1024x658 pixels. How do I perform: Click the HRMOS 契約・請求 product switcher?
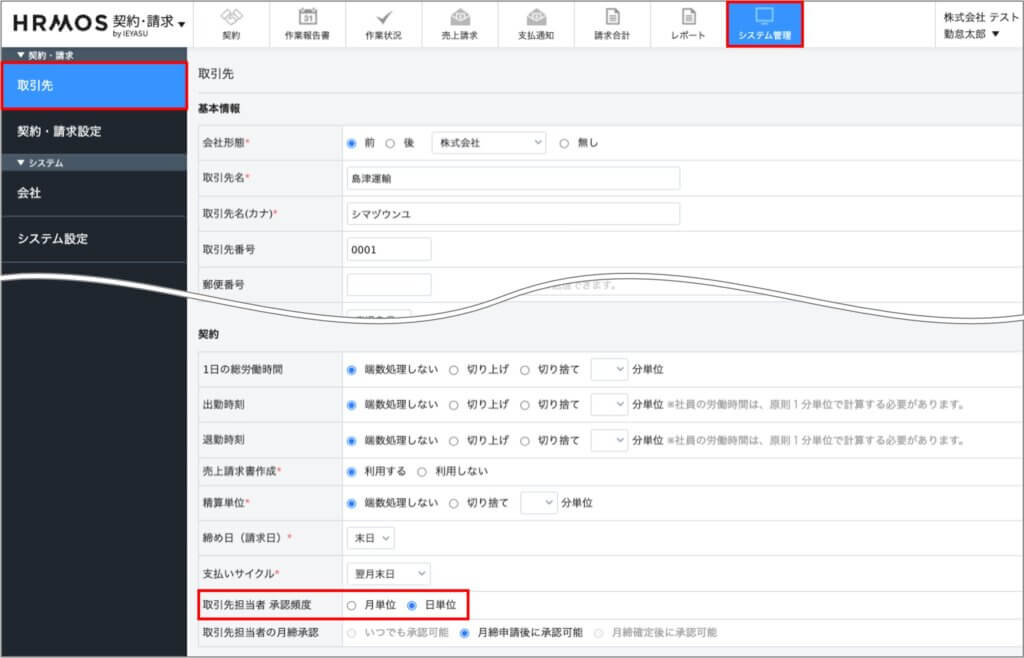[x=98, y=24]
